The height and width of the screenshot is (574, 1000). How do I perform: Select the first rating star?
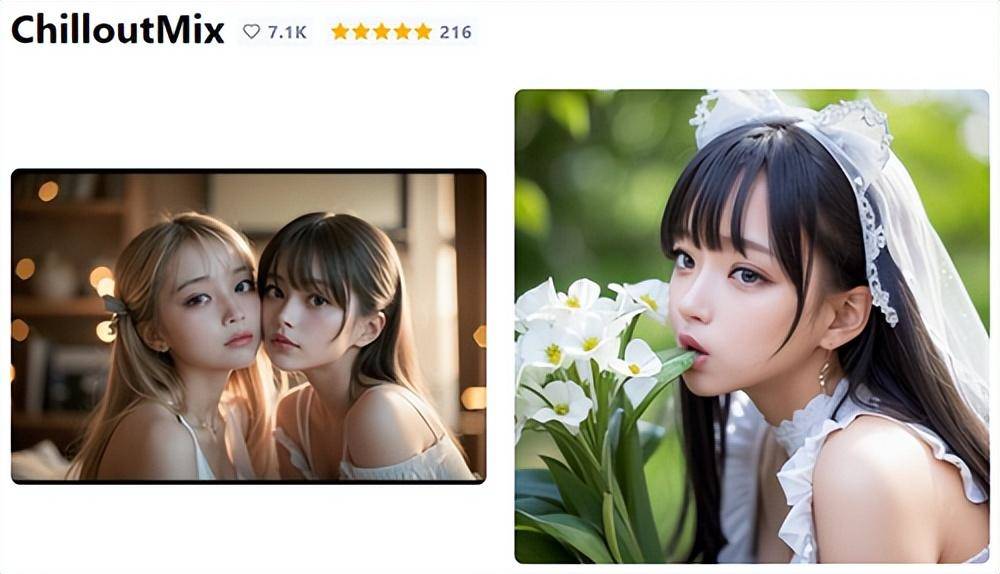pos(341,32)
